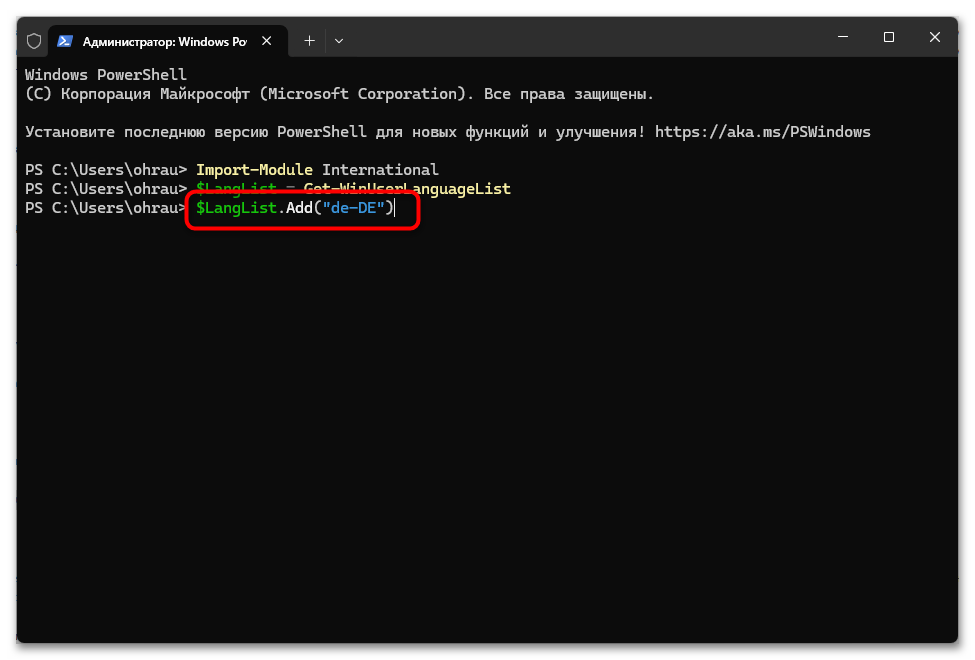This screenshot has height=660, width=975.
Task: Click the admin shield icon in title bar
Action: pyautogui.click(x=34, y=41)
